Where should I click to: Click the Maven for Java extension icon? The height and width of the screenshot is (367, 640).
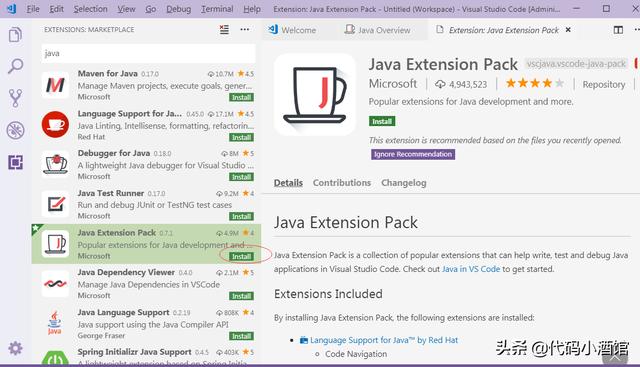pos(55,85)
